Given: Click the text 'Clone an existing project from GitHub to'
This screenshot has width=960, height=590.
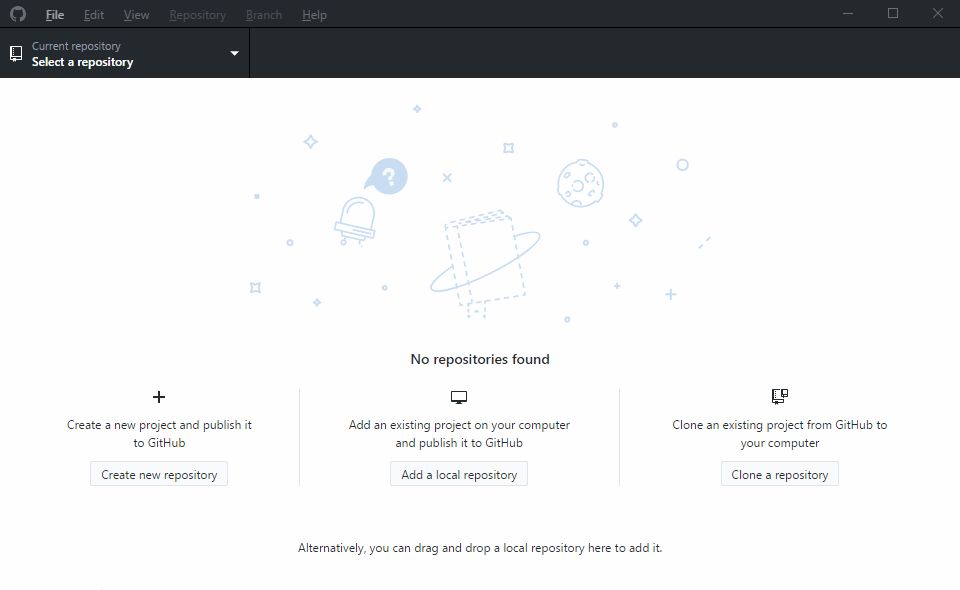Looking at the screenshot, I should [x=779, y=425].
